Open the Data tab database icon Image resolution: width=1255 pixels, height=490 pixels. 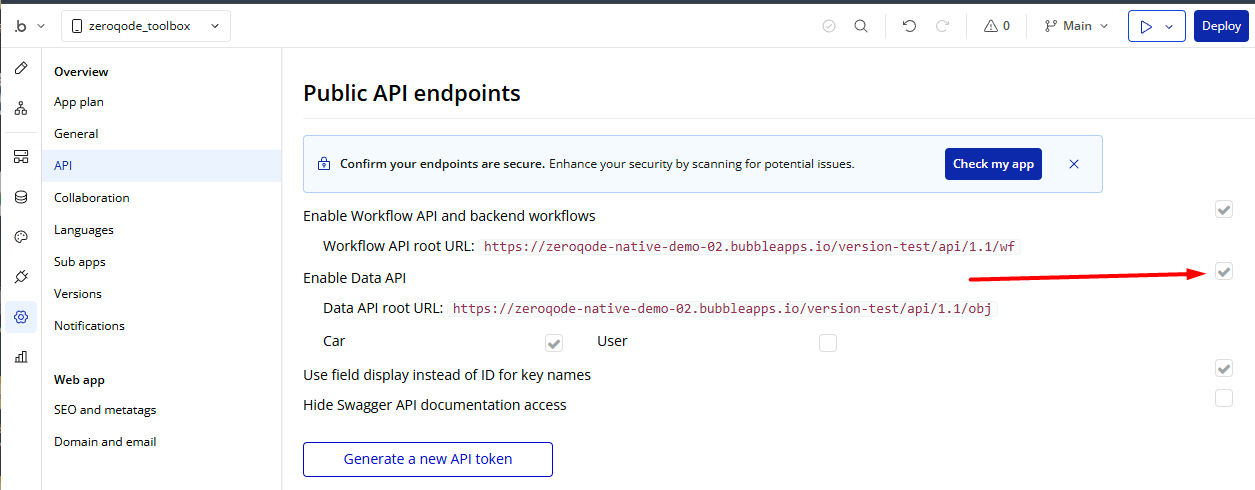(21, 197)
